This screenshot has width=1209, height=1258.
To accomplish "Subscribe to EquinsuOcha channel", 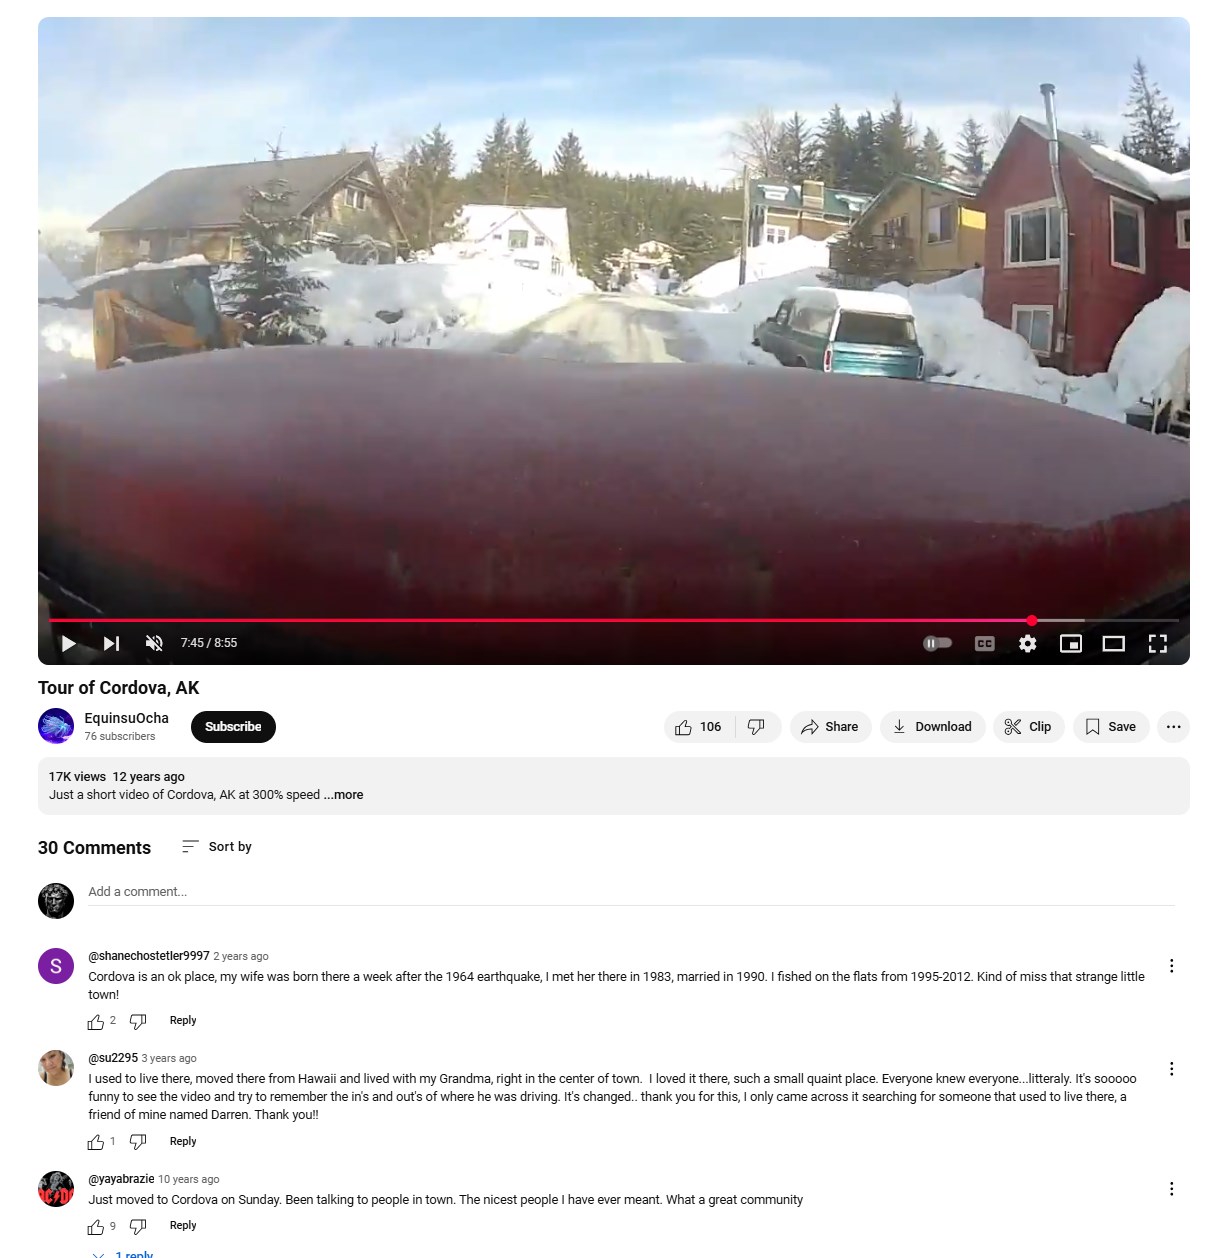I will pos(233,727).
